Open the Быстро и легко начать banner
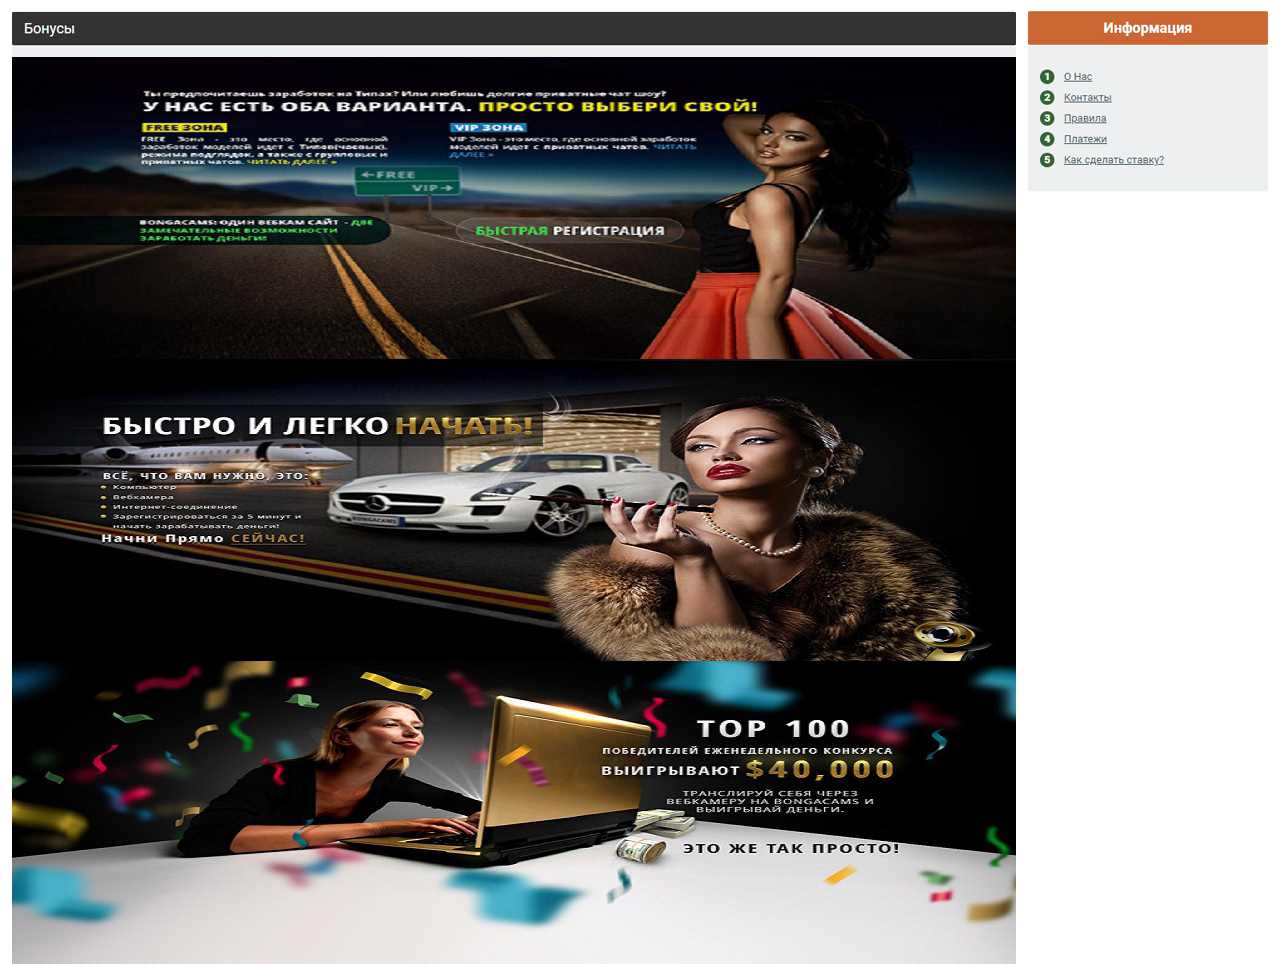 click(x=513, y=510)
